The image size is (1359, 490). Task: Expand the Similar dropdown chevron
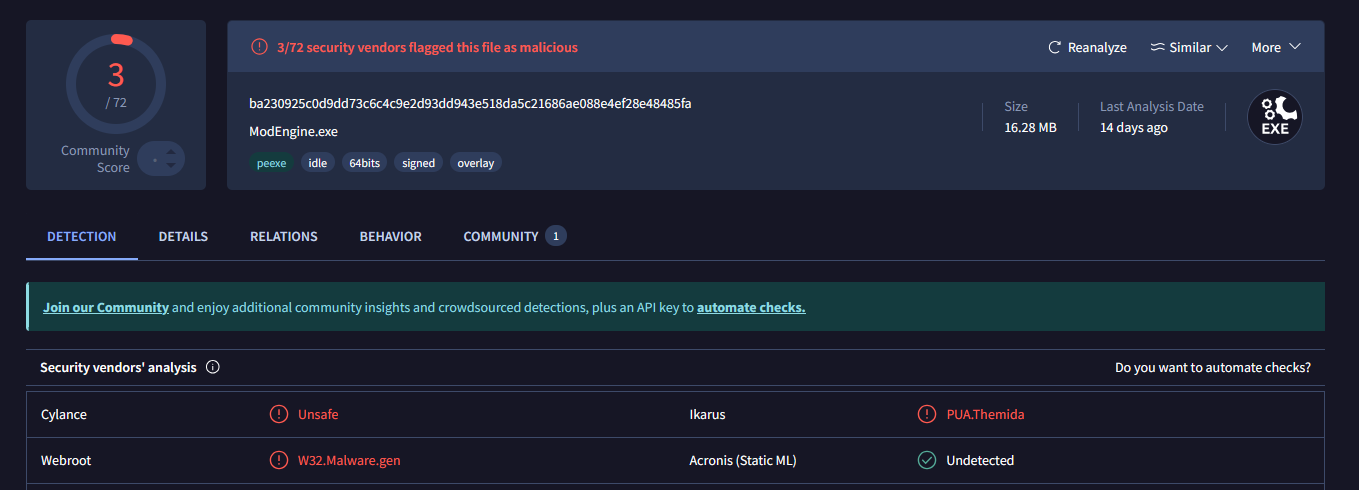pos(1221,47)
